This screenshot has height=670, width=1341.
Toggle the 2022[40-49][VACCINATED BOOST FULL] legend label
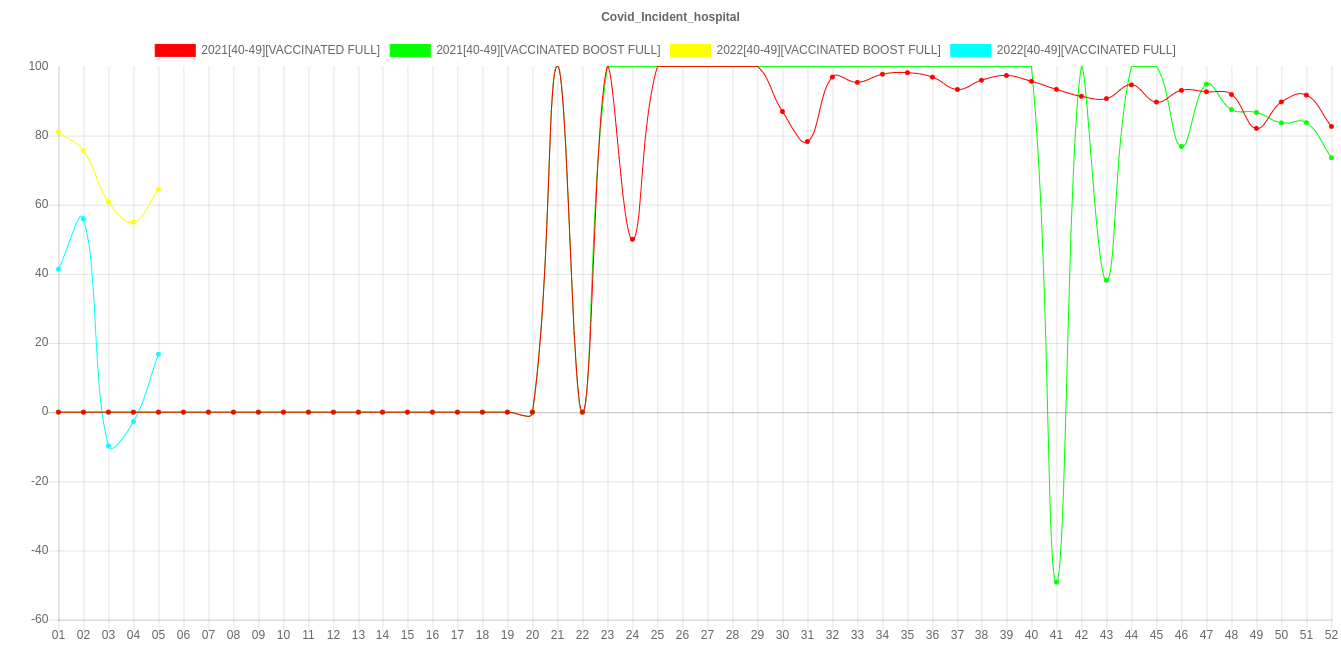click(827, 50)
